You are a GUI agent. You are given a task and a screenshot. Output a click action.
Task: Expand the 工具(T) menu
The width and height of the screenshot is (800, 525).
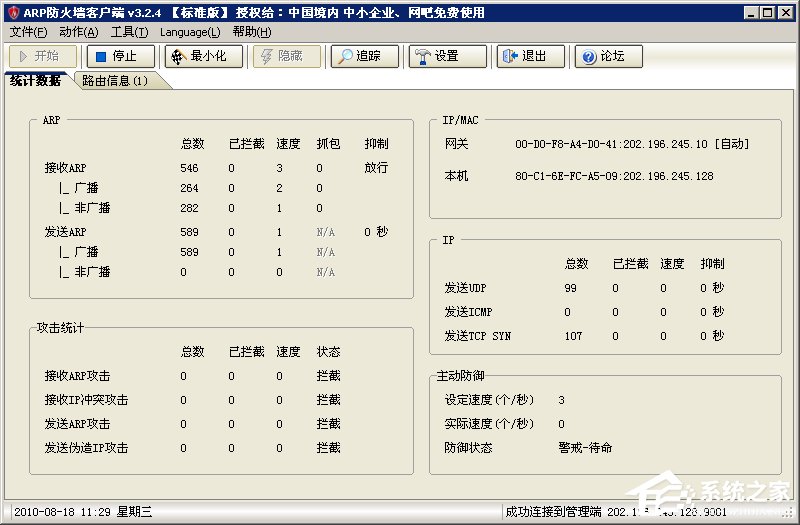[x=129, y=32]
